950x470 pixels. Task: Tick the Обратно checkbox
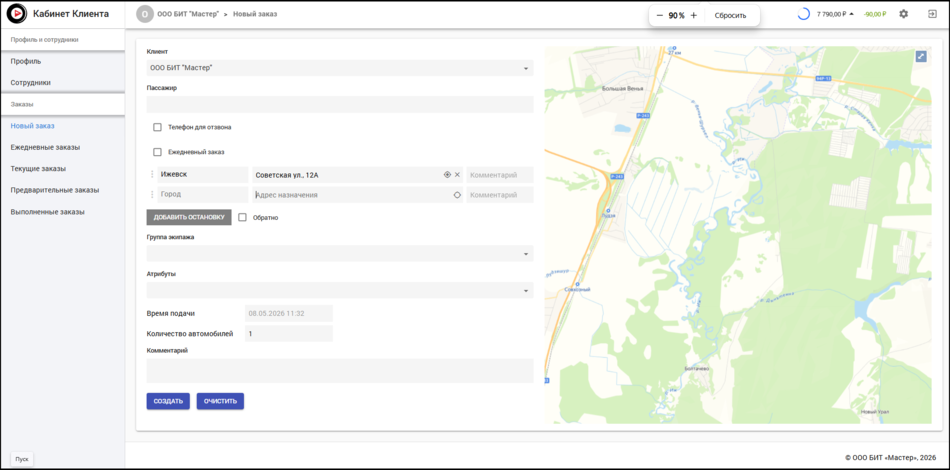(x=242, y=217)
